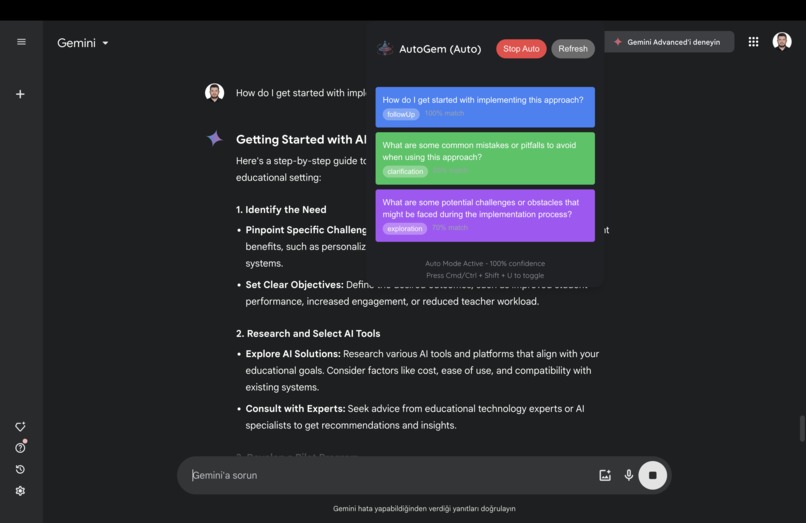Click the Refresh button

(x=573, y=48)
